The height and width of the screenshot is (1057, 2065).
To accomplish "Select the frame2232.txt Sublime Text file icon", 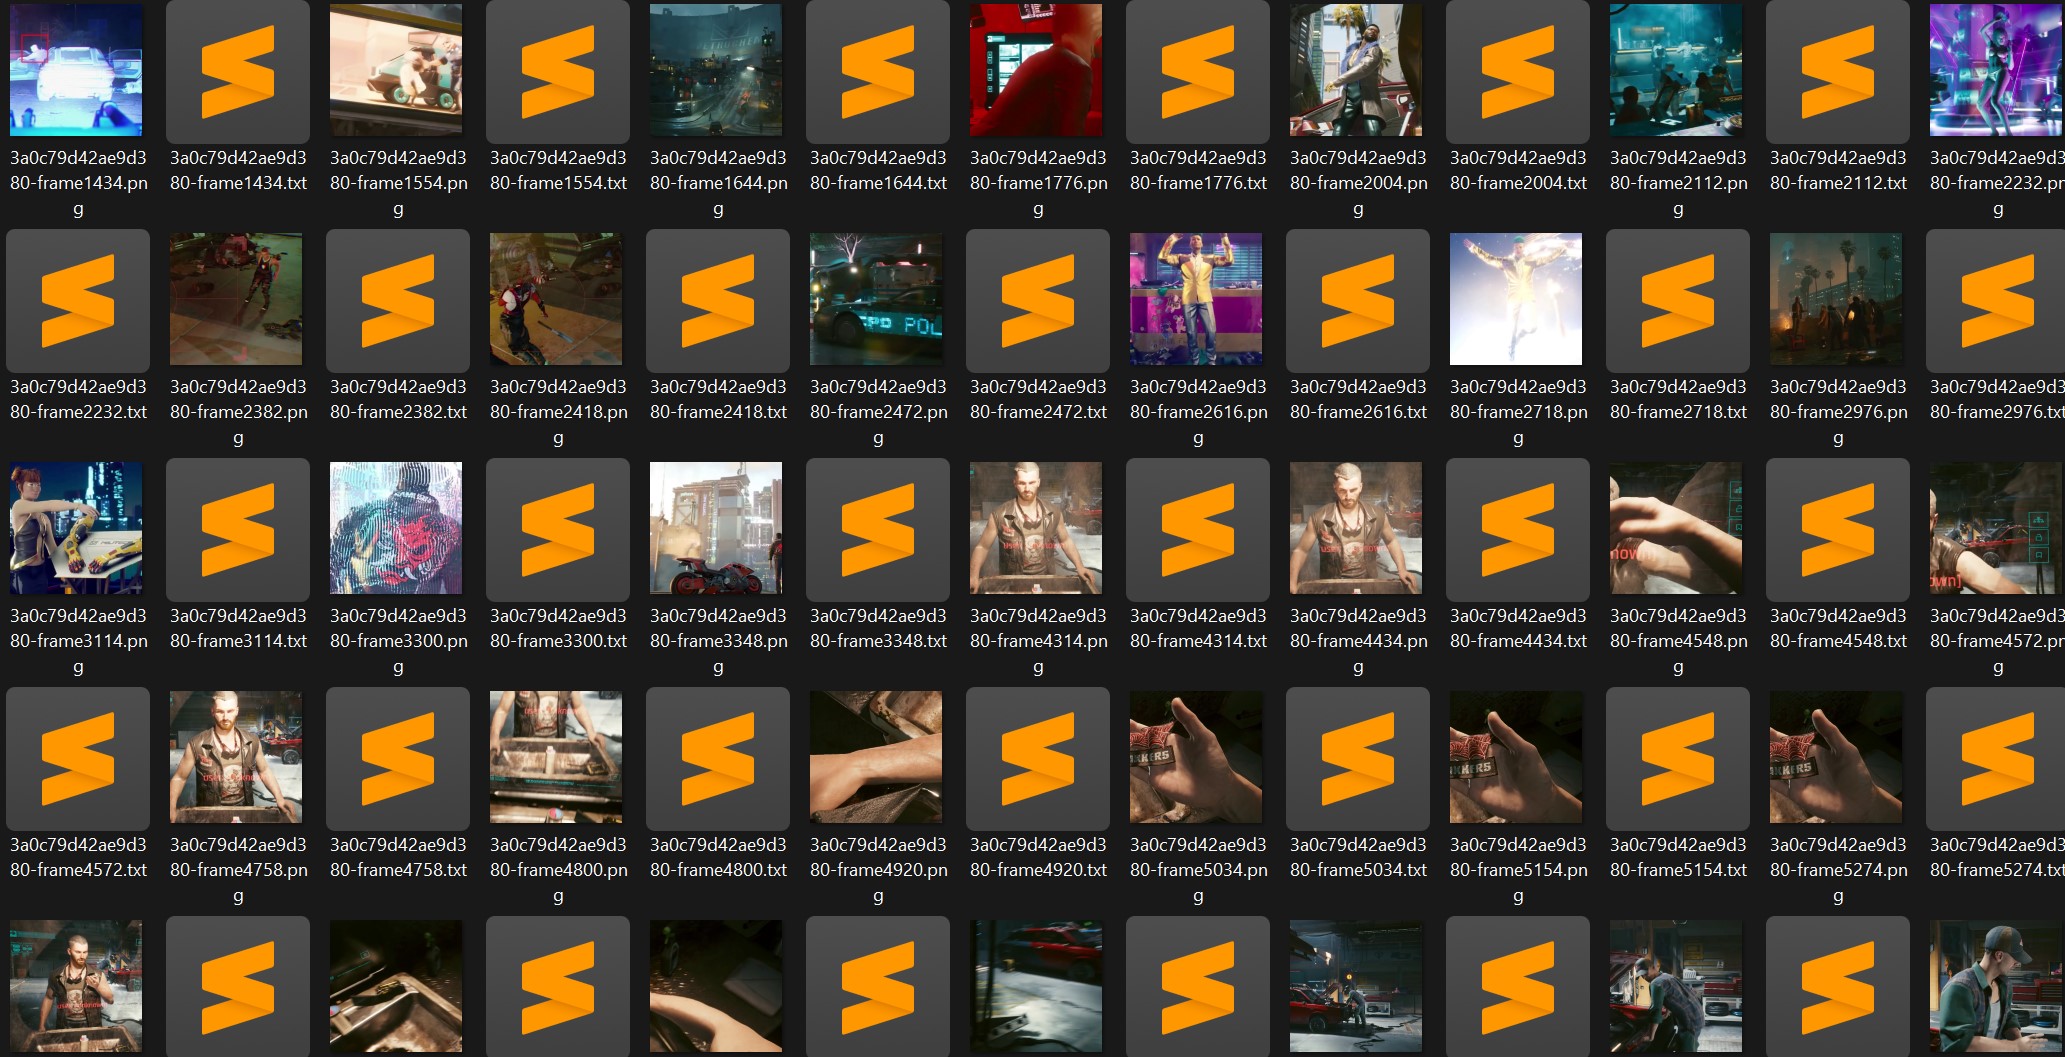I will point(78,300).
